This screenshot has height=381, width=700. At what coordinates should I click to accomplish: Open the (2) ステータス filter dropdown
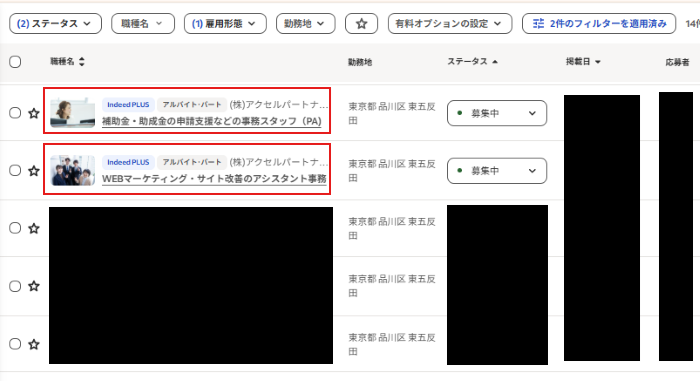click(x=55, y=24)
